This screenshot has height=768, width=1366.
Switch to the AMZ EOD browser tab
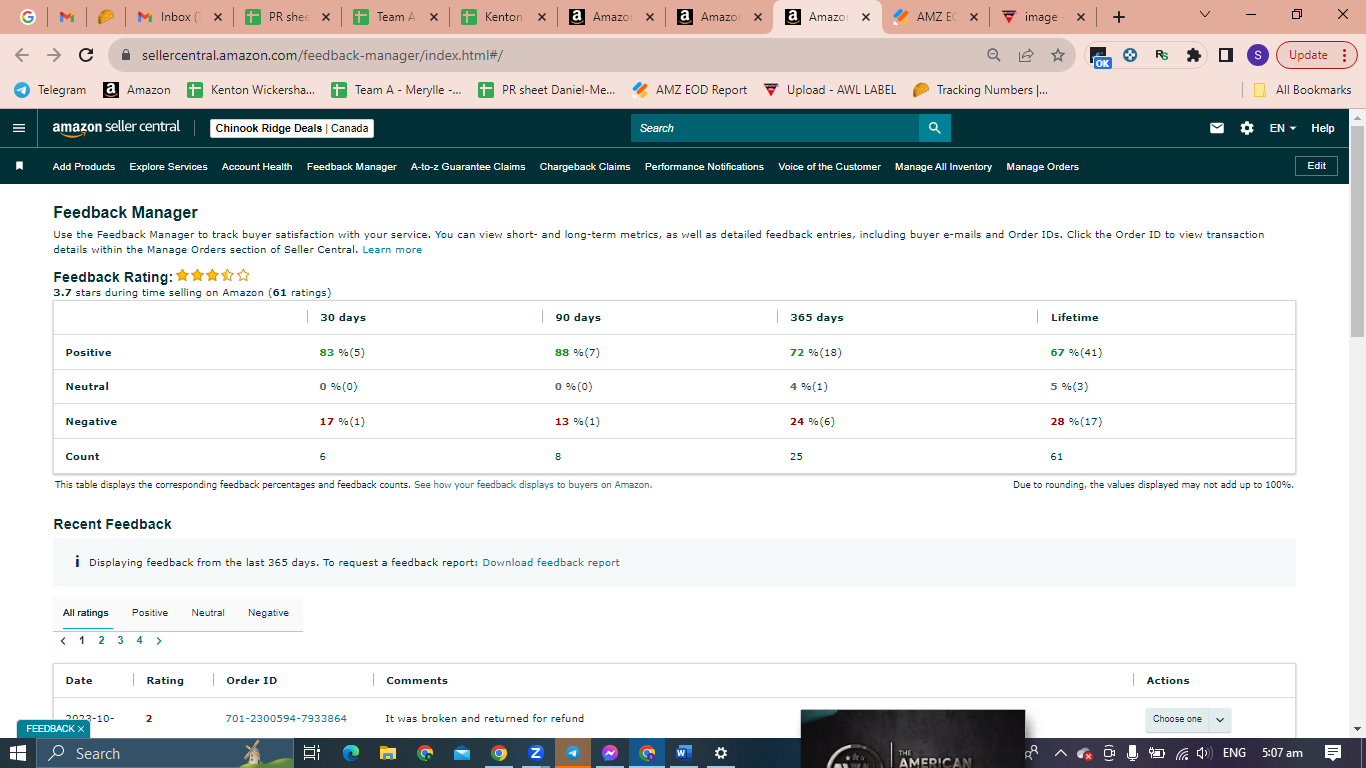tap(934, 17)
